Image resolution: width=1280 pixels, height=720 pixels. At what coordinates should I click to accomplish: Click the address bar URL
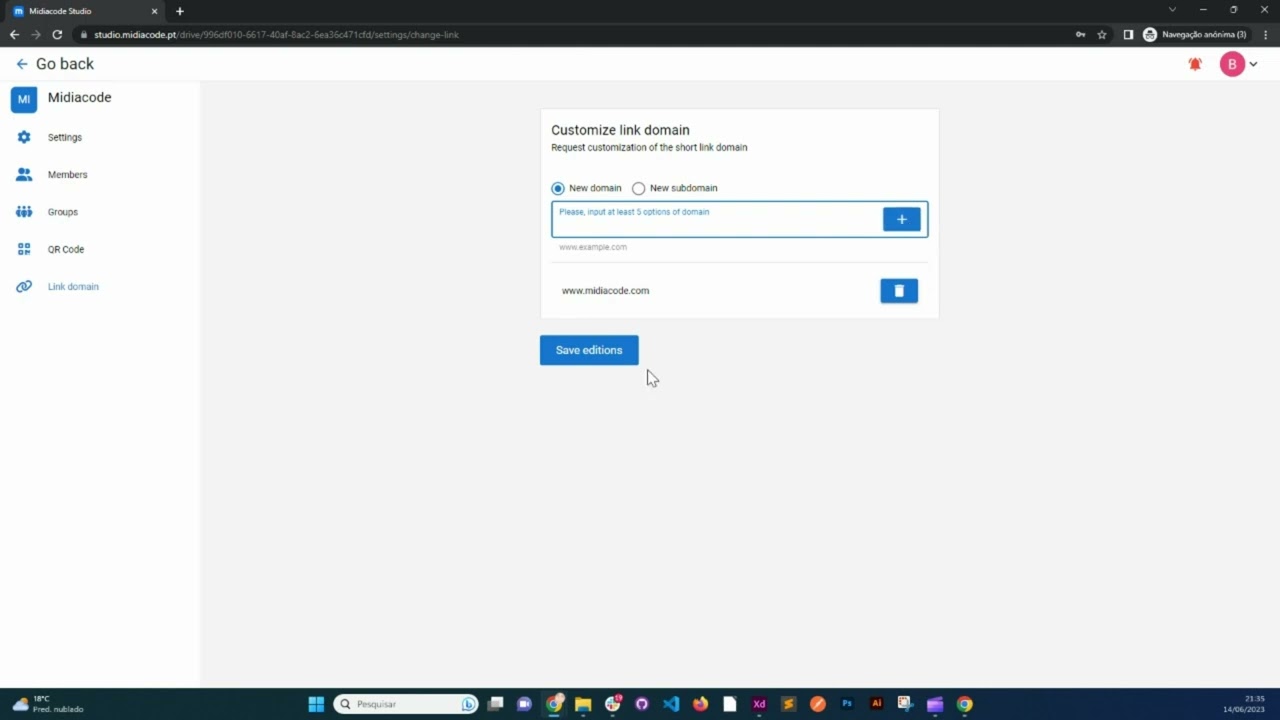276,35
